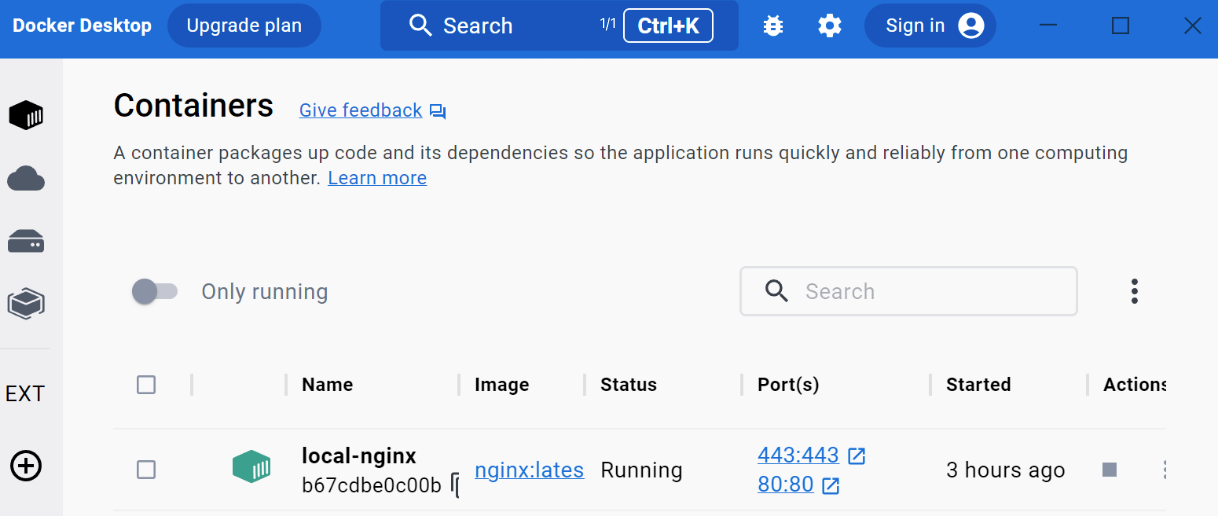Open the Give feedback link
Viewport: 1218px width, 516px height.
pyautogui.click(x=361, y=110)
